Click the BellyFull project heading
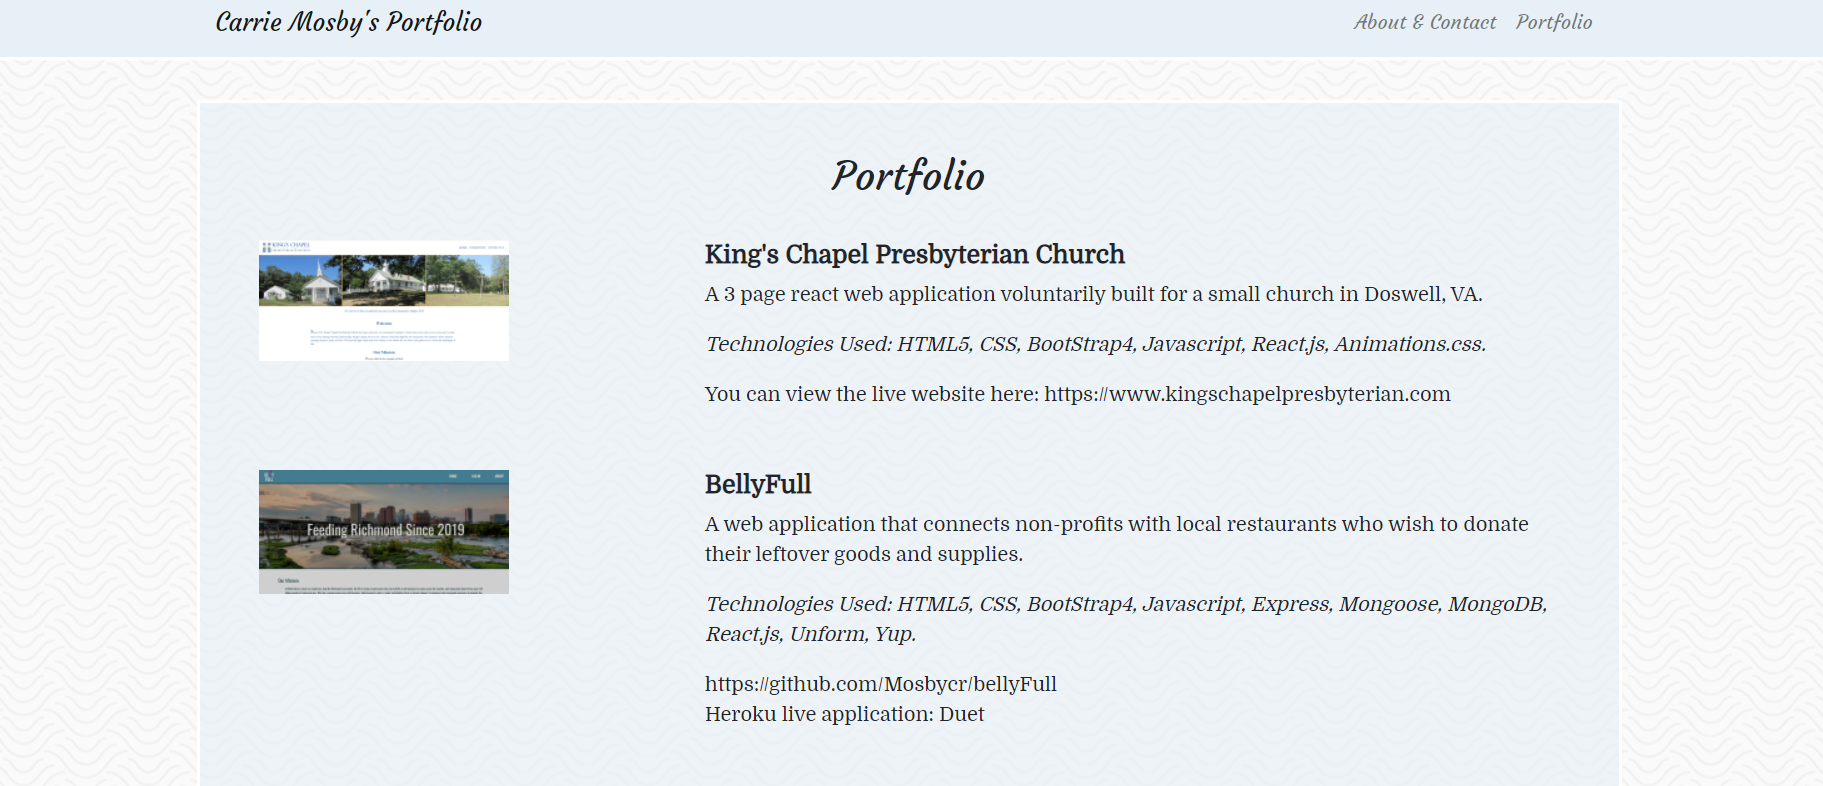The image size is (1823, 786). click(757, 484)
